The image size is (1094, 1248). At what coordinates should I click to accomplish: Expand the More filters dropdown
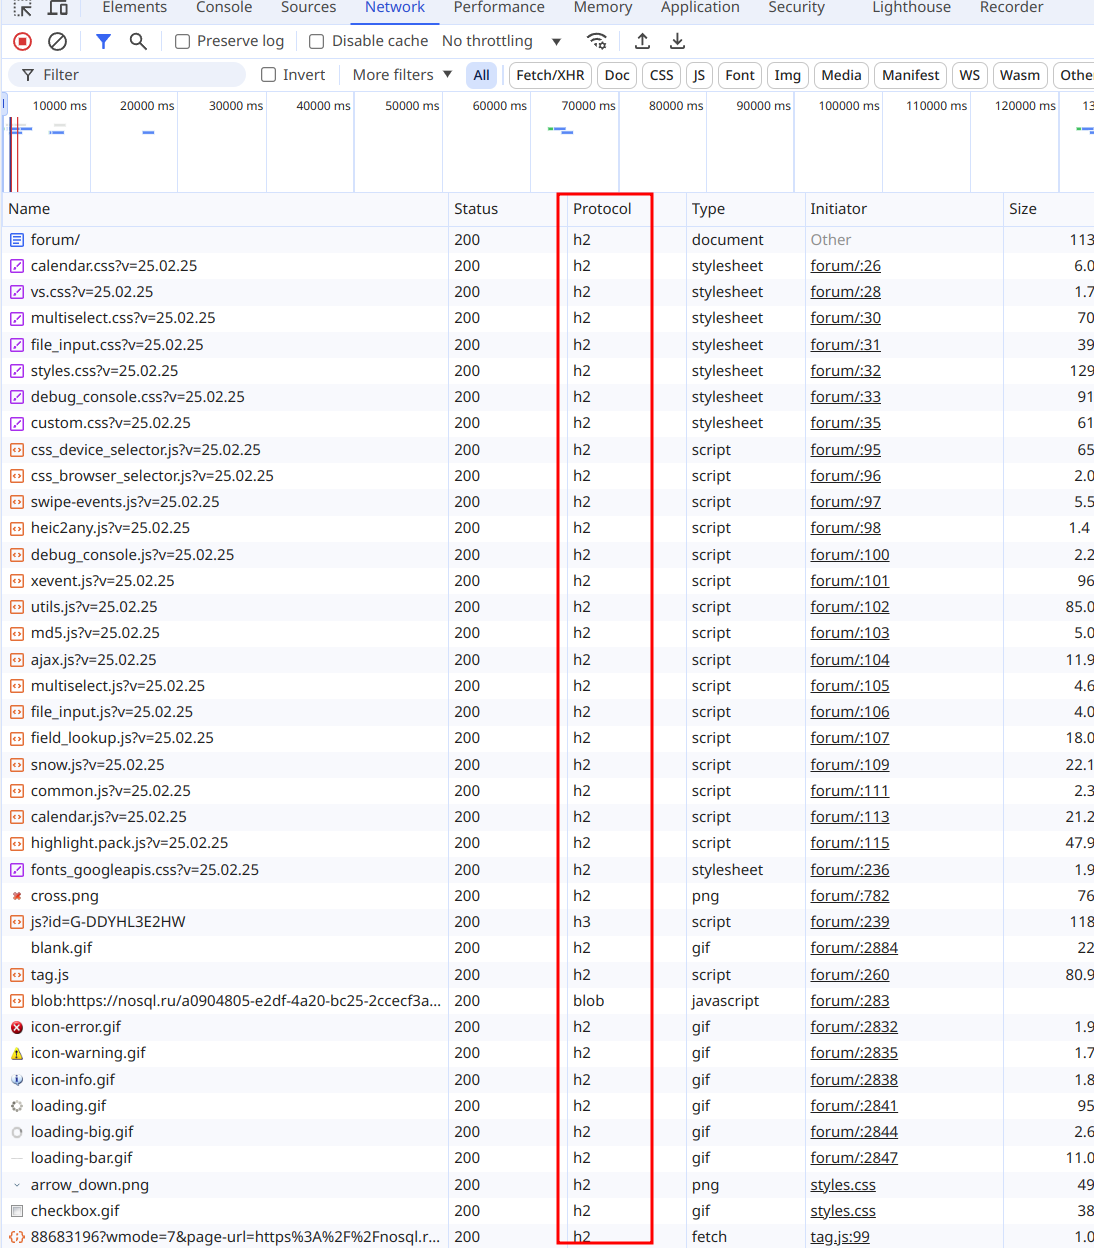pyautogui.click(x=402, y=75)
